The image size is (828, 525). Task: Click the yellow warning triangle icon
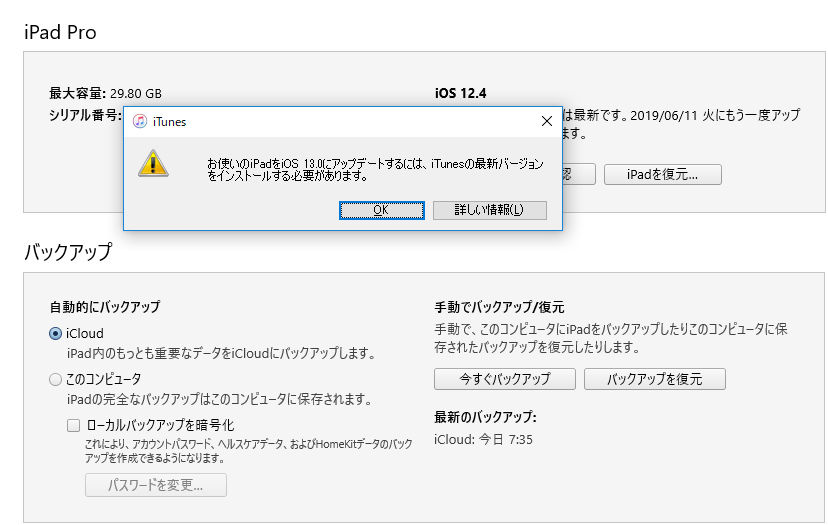153,164
